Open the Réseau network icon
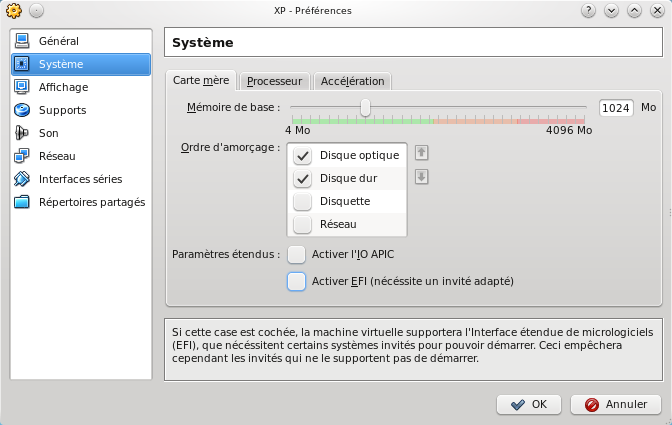 click(x=22, y=156)
